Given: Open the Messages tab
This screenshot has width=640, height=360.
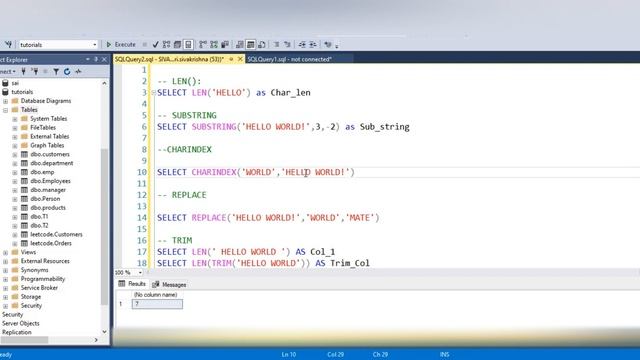Looking at the screenshot, I should point(169,284).
